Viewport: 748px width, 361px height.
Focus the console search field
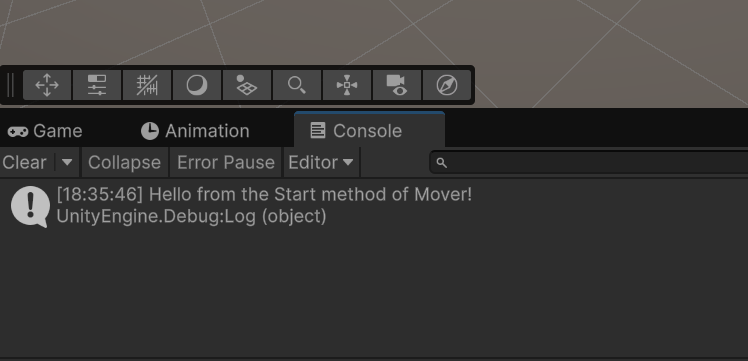click(589, 163)
